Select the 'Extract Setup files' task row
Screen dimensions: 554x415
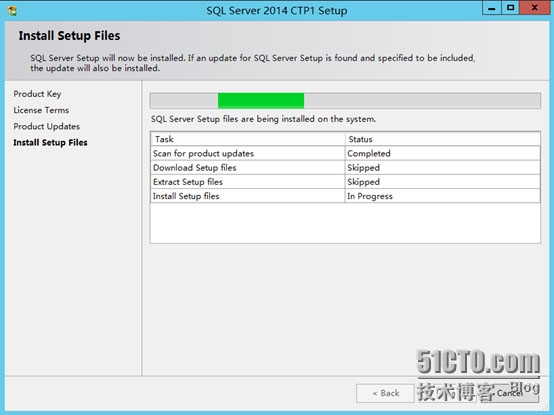click(x=345, y=182)
